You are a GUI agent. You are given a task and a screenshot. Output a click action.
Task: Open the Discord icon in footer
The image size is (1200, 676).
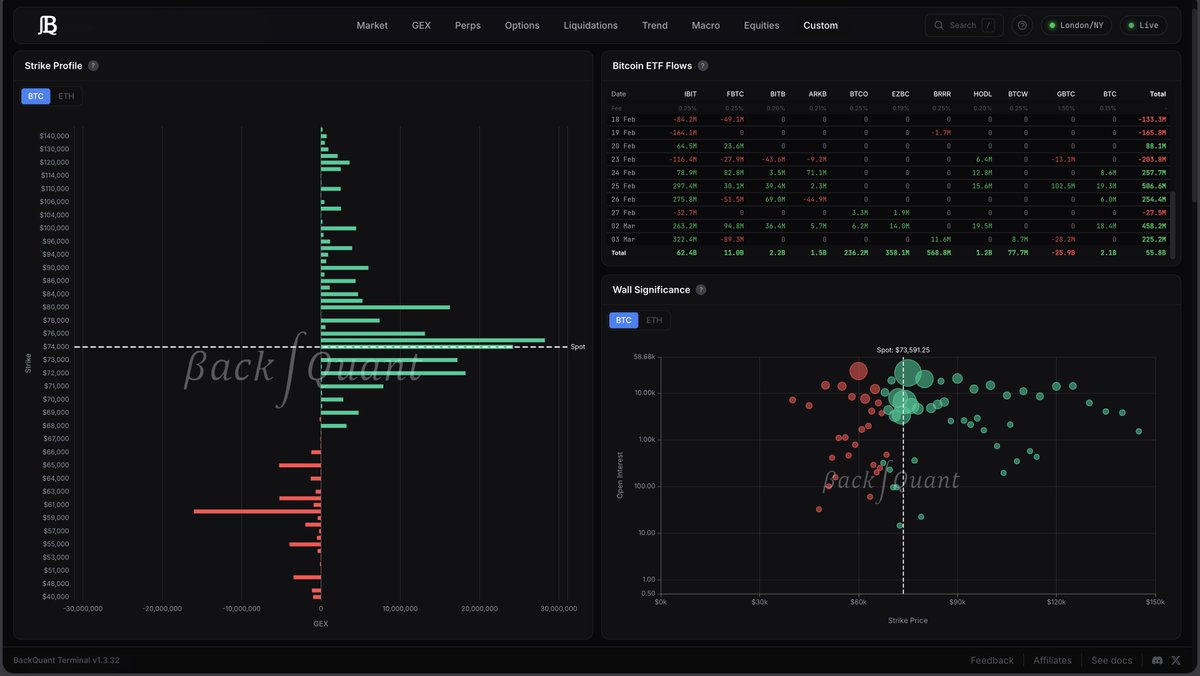coord(1157,660)
